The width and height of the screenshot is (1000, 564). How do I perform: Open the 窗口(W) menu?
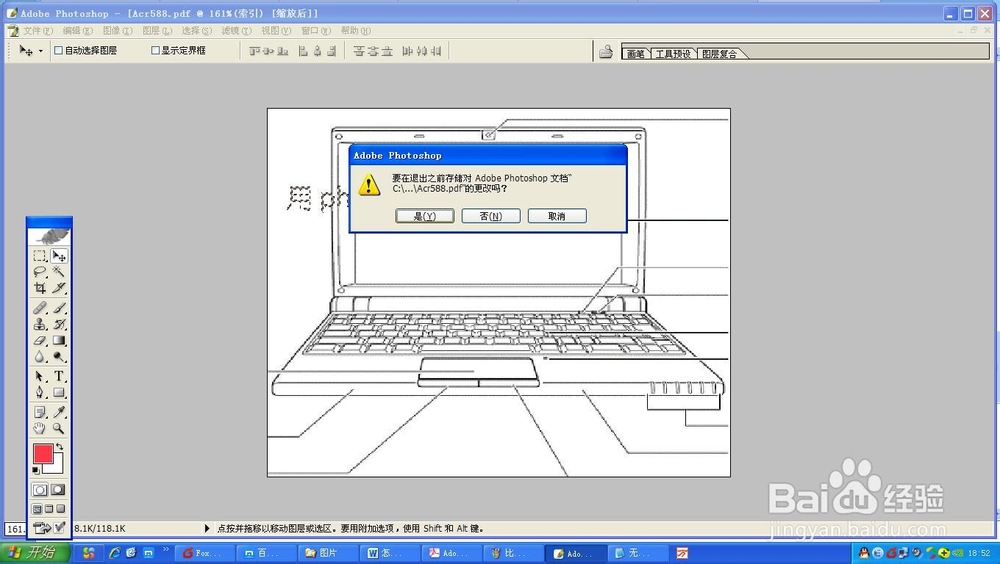[316, 31]
